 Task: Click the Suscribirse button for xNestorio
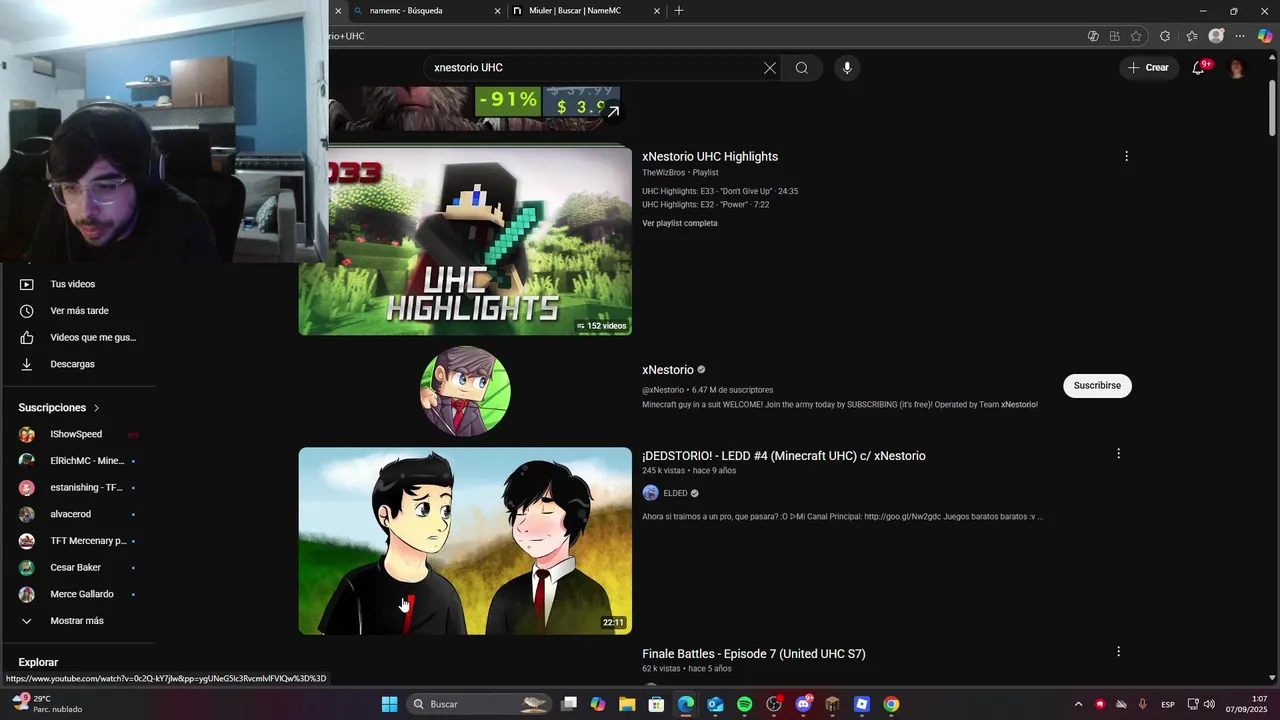point(1097,385)
